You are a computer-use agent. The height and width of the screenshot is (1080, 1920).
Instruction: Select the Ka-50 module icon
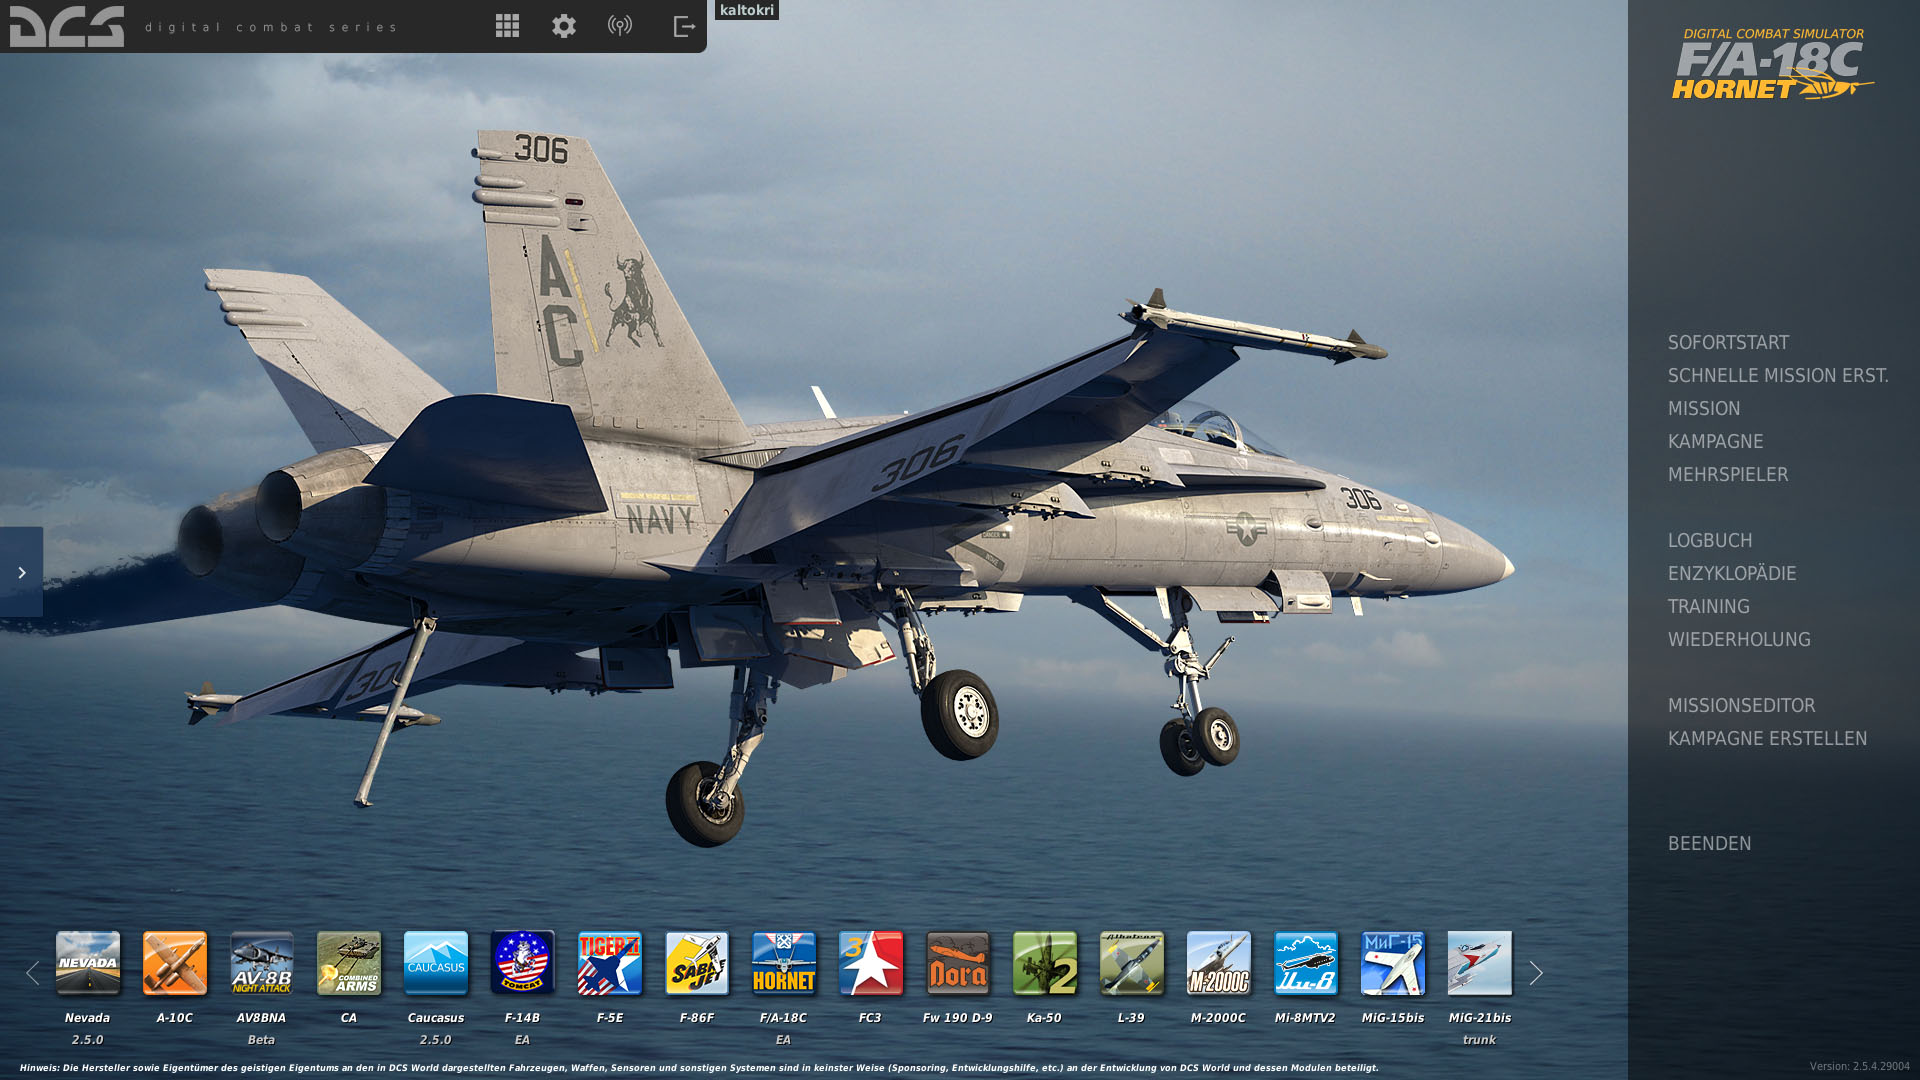pyautogui.click(x=1044, y=963)
